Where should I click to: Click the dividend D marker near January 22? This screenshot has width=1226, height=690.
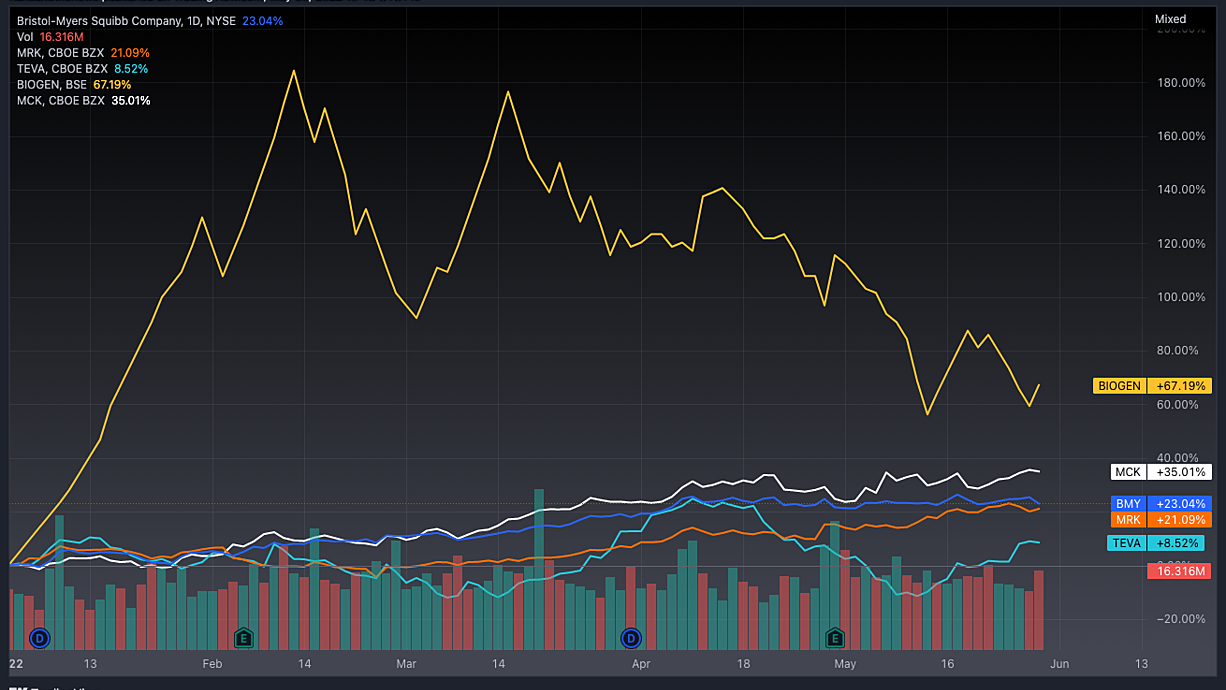40,637
